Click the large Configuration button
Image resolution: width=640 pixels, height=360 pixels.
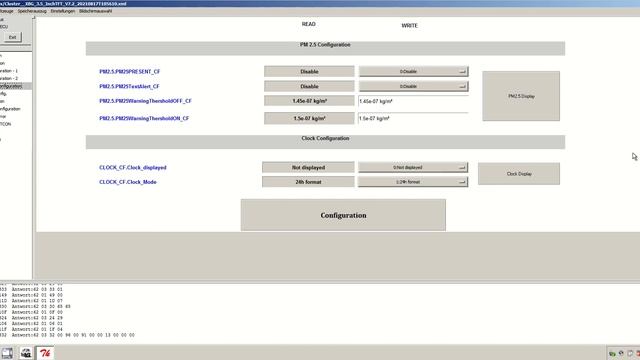(x=343, y=215)
